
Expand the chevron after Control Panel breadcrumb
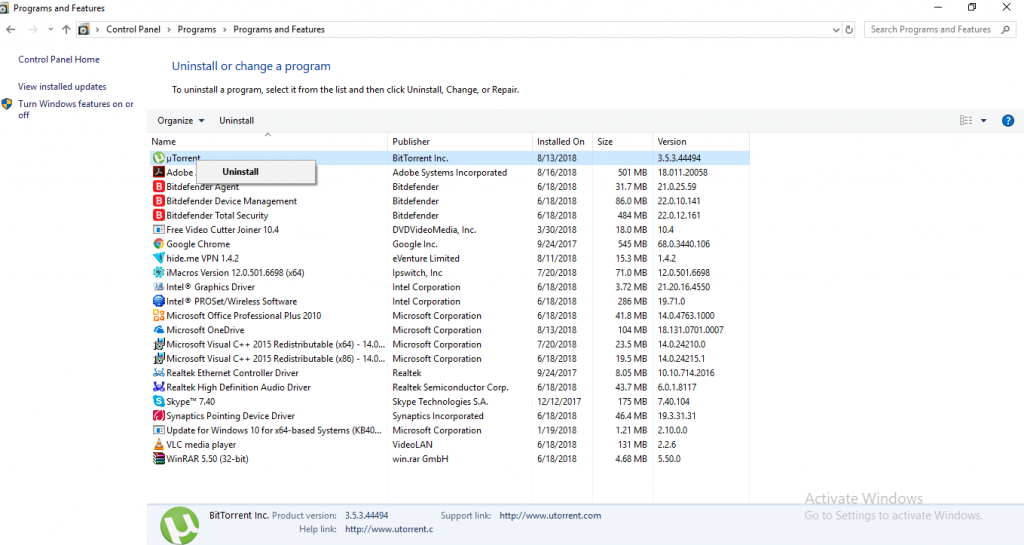pos(170,29)
